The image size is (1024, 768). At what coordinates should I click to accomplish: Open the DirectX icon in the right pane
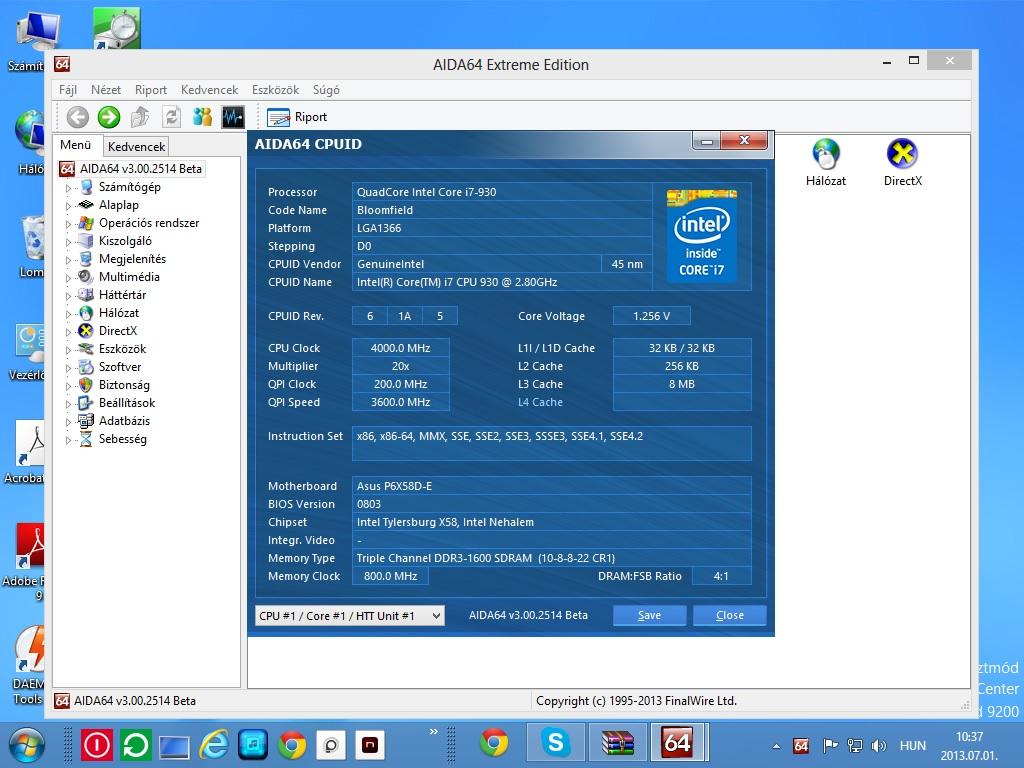point(903,163)
